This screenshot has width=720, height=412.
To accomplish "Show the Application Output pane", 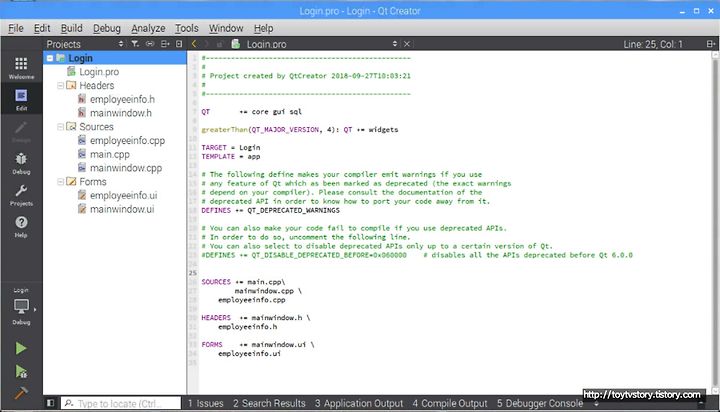I will pyautogui.click(x=359, y=403).
